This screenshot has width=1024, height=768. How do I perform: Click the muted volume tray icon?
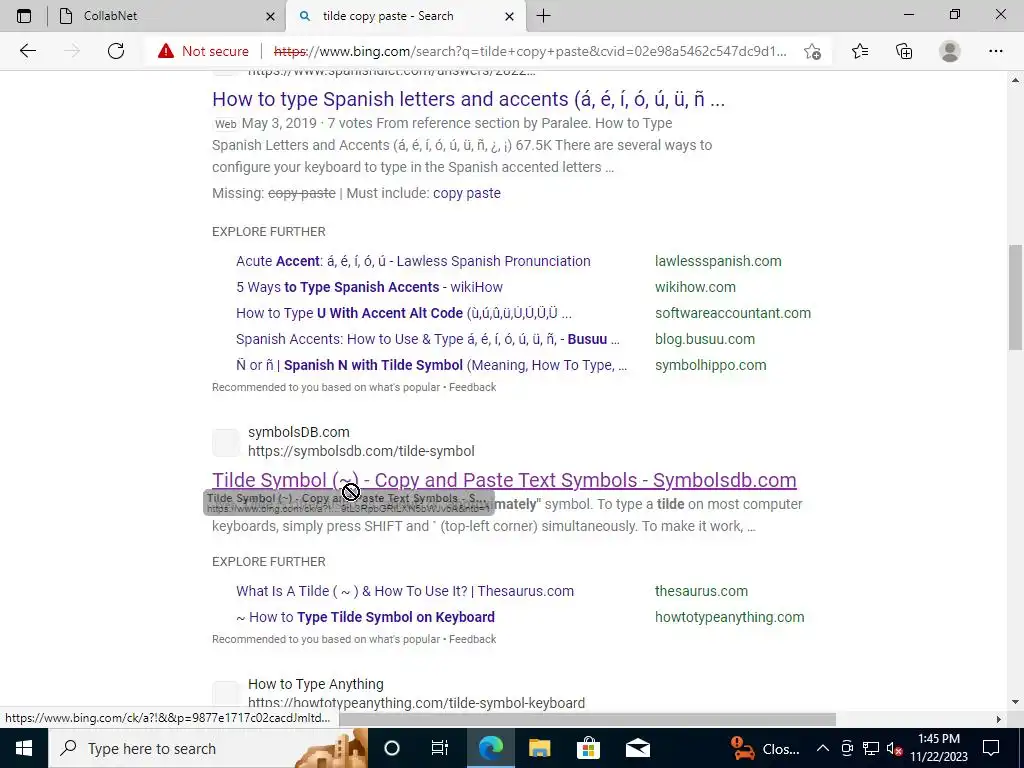coord(895,748)
